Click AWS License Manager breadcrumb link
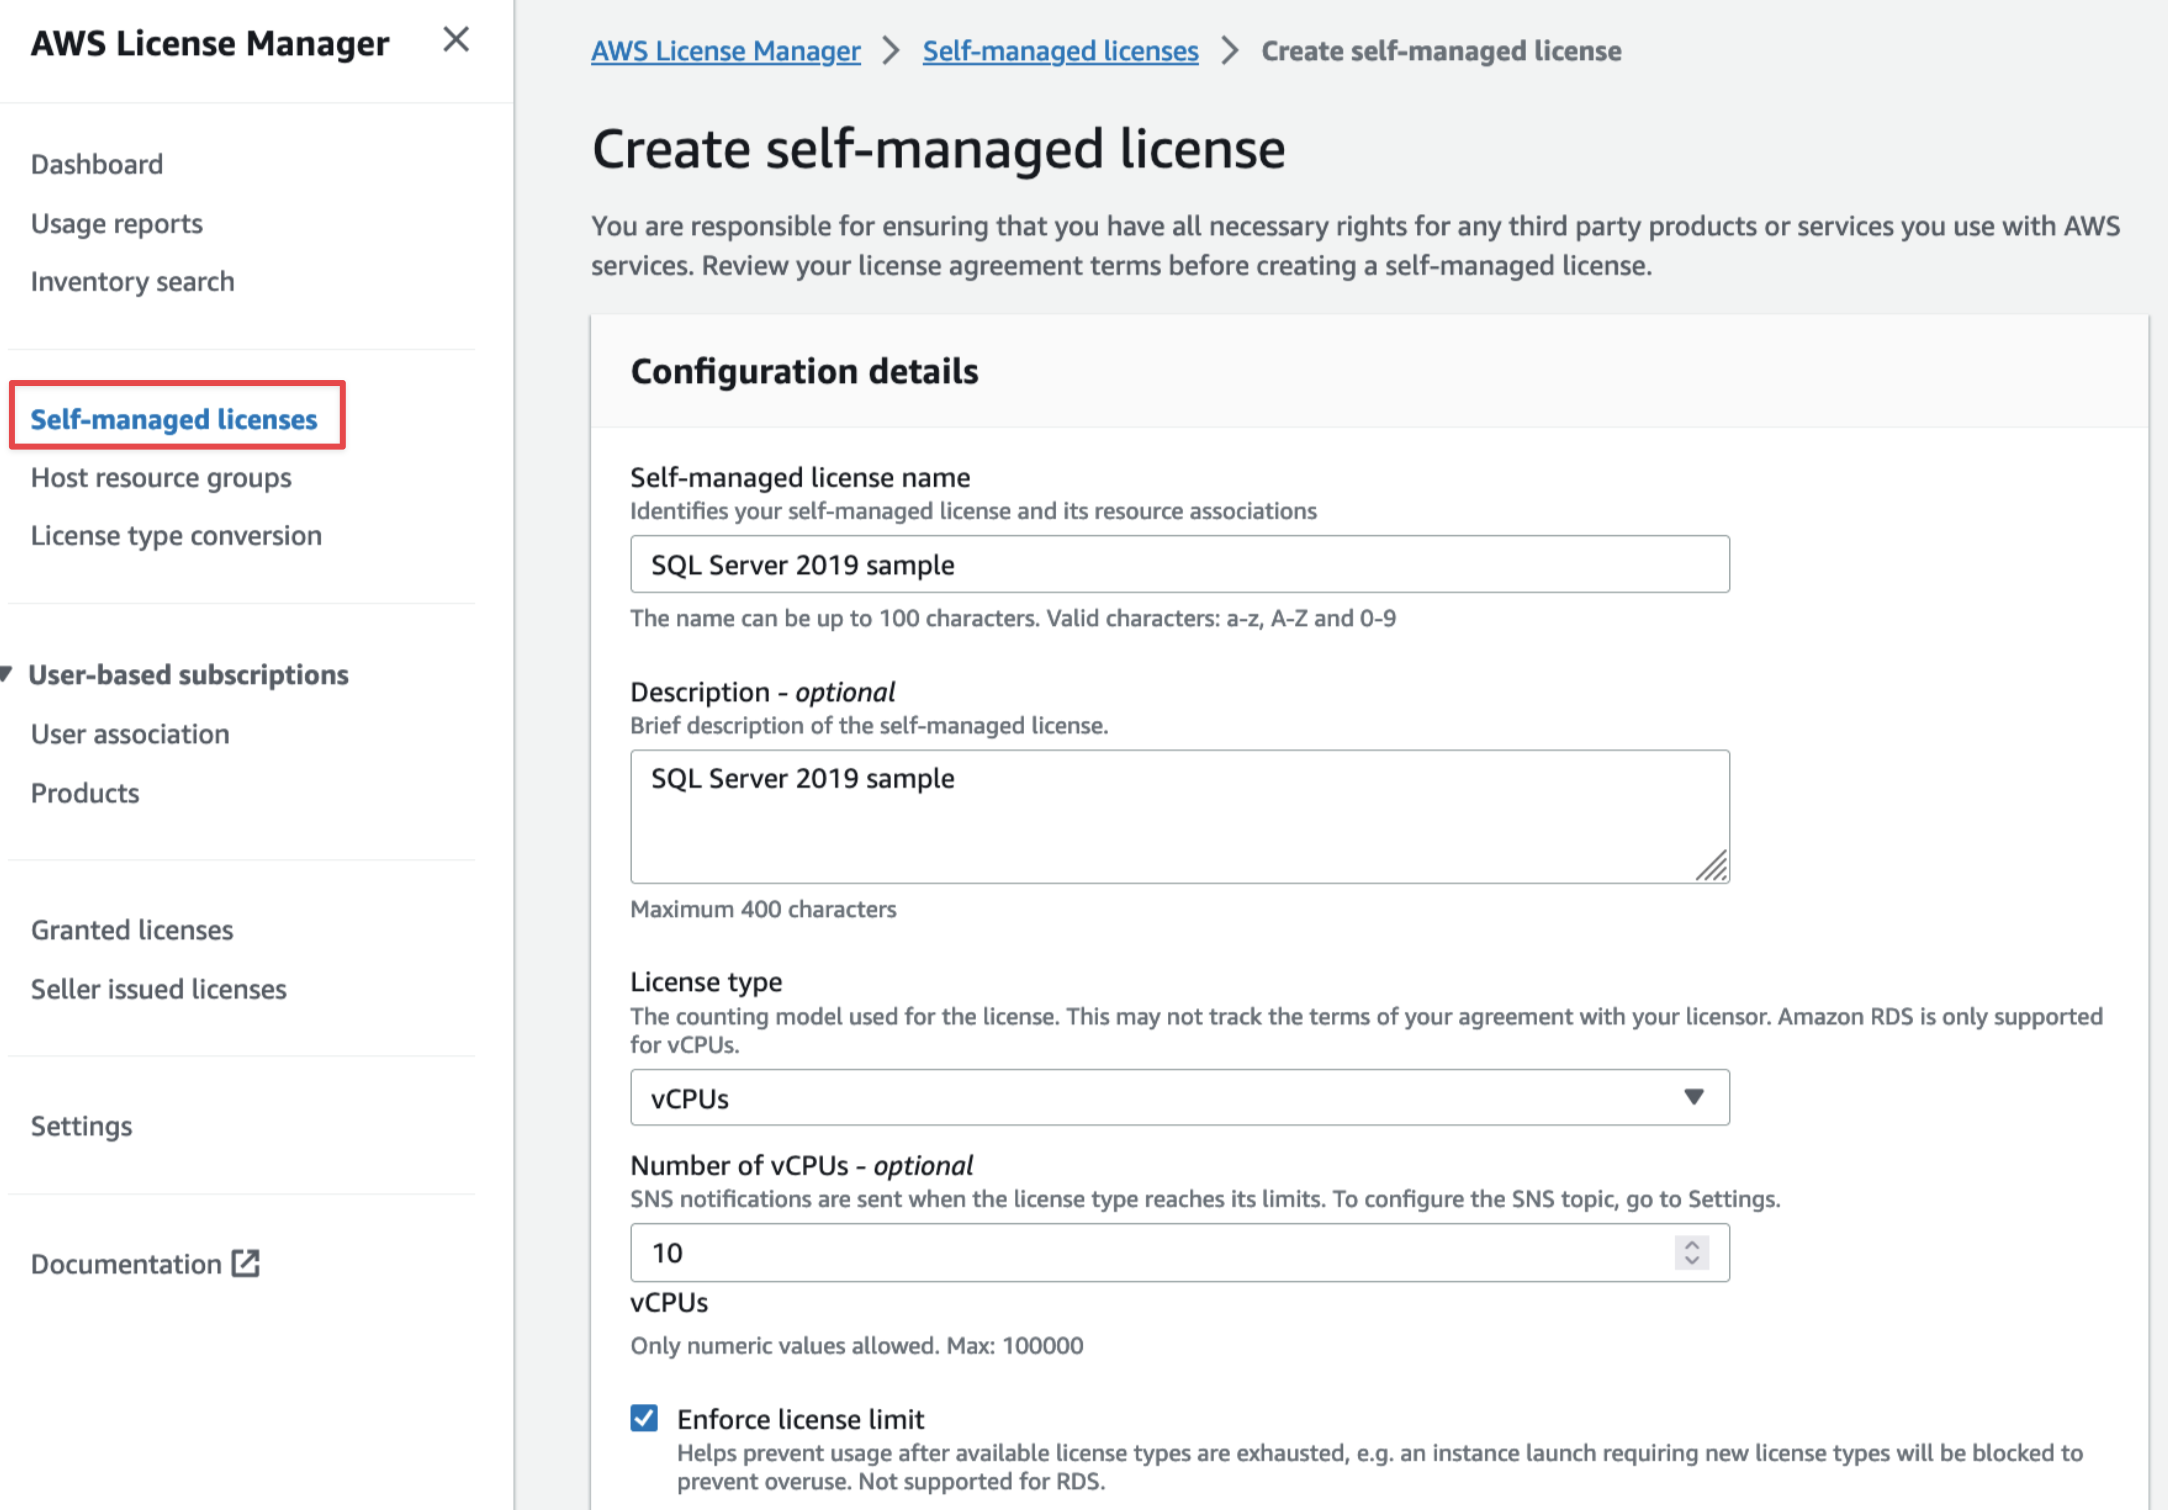Viewport: 2168px width, 1510px height. pyautogui.click(x=725, y=51)
